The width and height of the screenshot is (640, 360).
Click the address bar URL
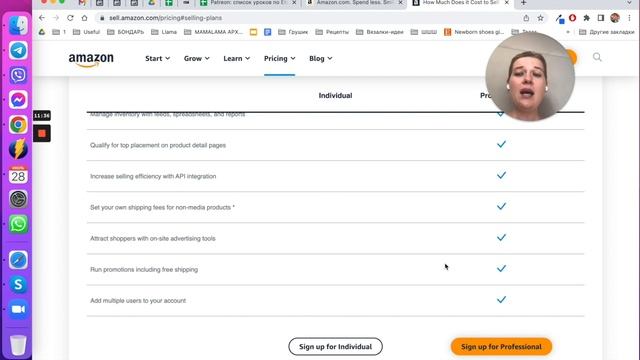tap(165, 18)
